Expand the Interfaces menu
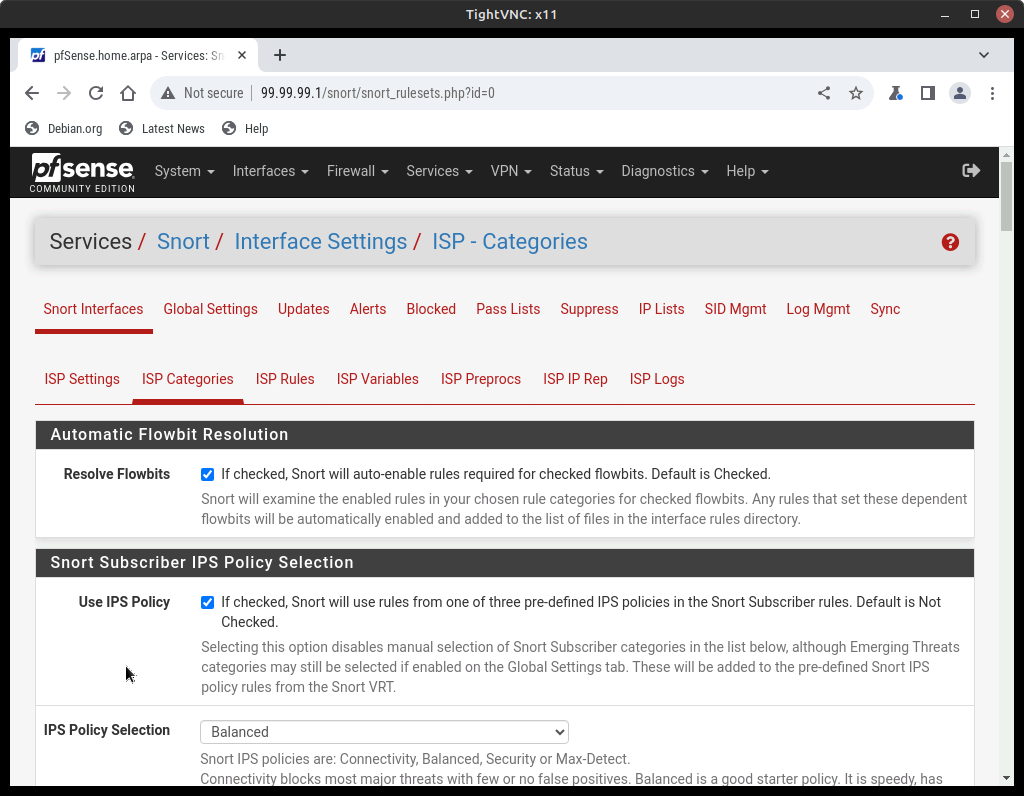1024x796 pixels. tap(270, 171)
